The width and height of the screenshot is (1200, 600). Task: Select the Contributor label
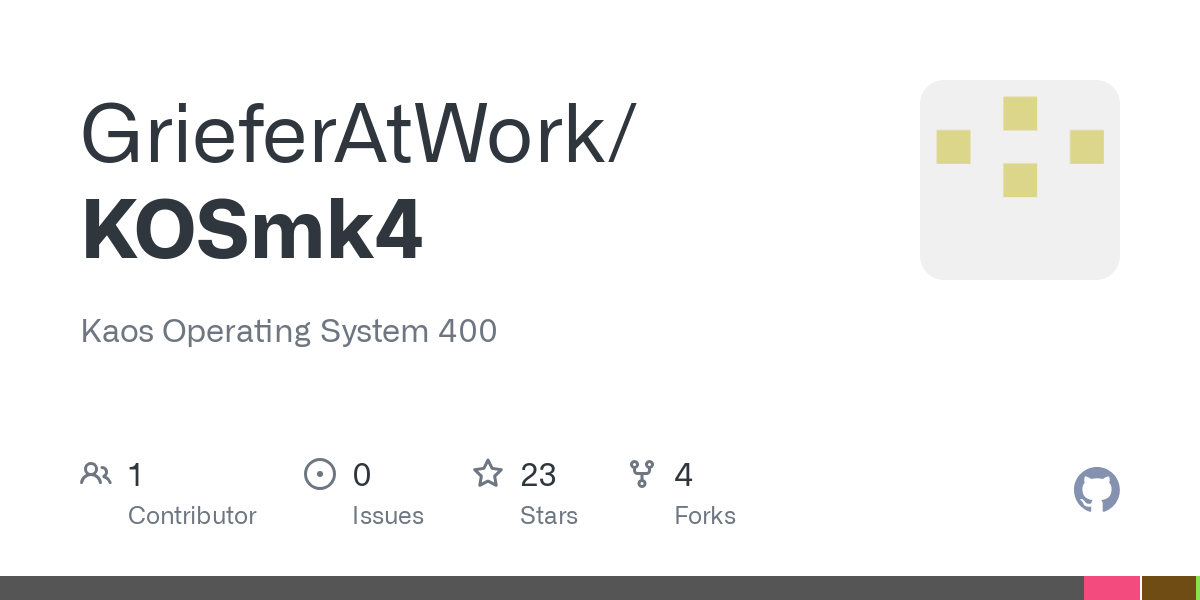[x=192, y=516]
